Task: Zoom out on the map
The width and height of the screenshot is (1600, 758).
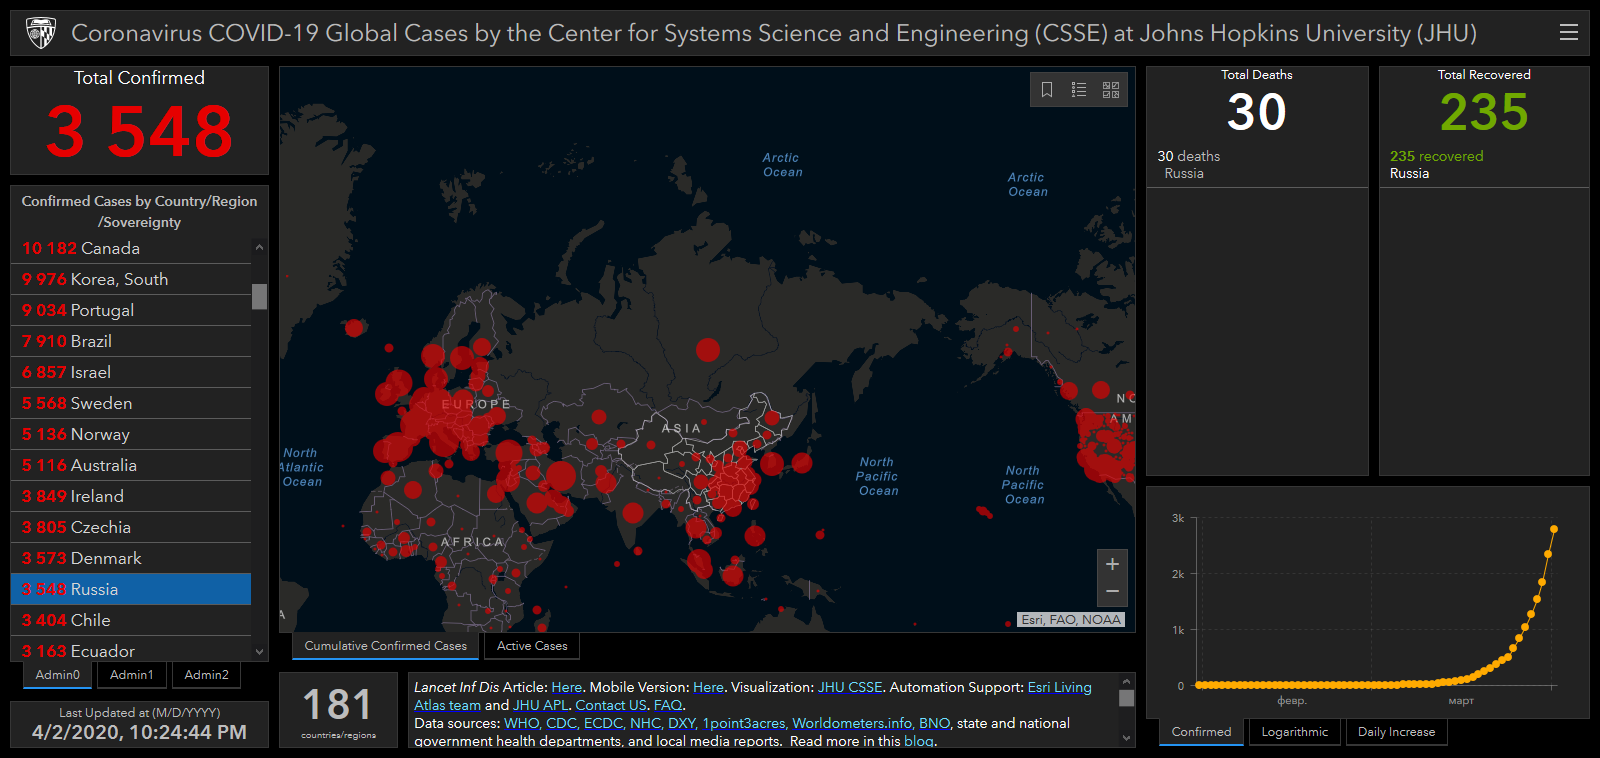Action: coord(1112,592)
